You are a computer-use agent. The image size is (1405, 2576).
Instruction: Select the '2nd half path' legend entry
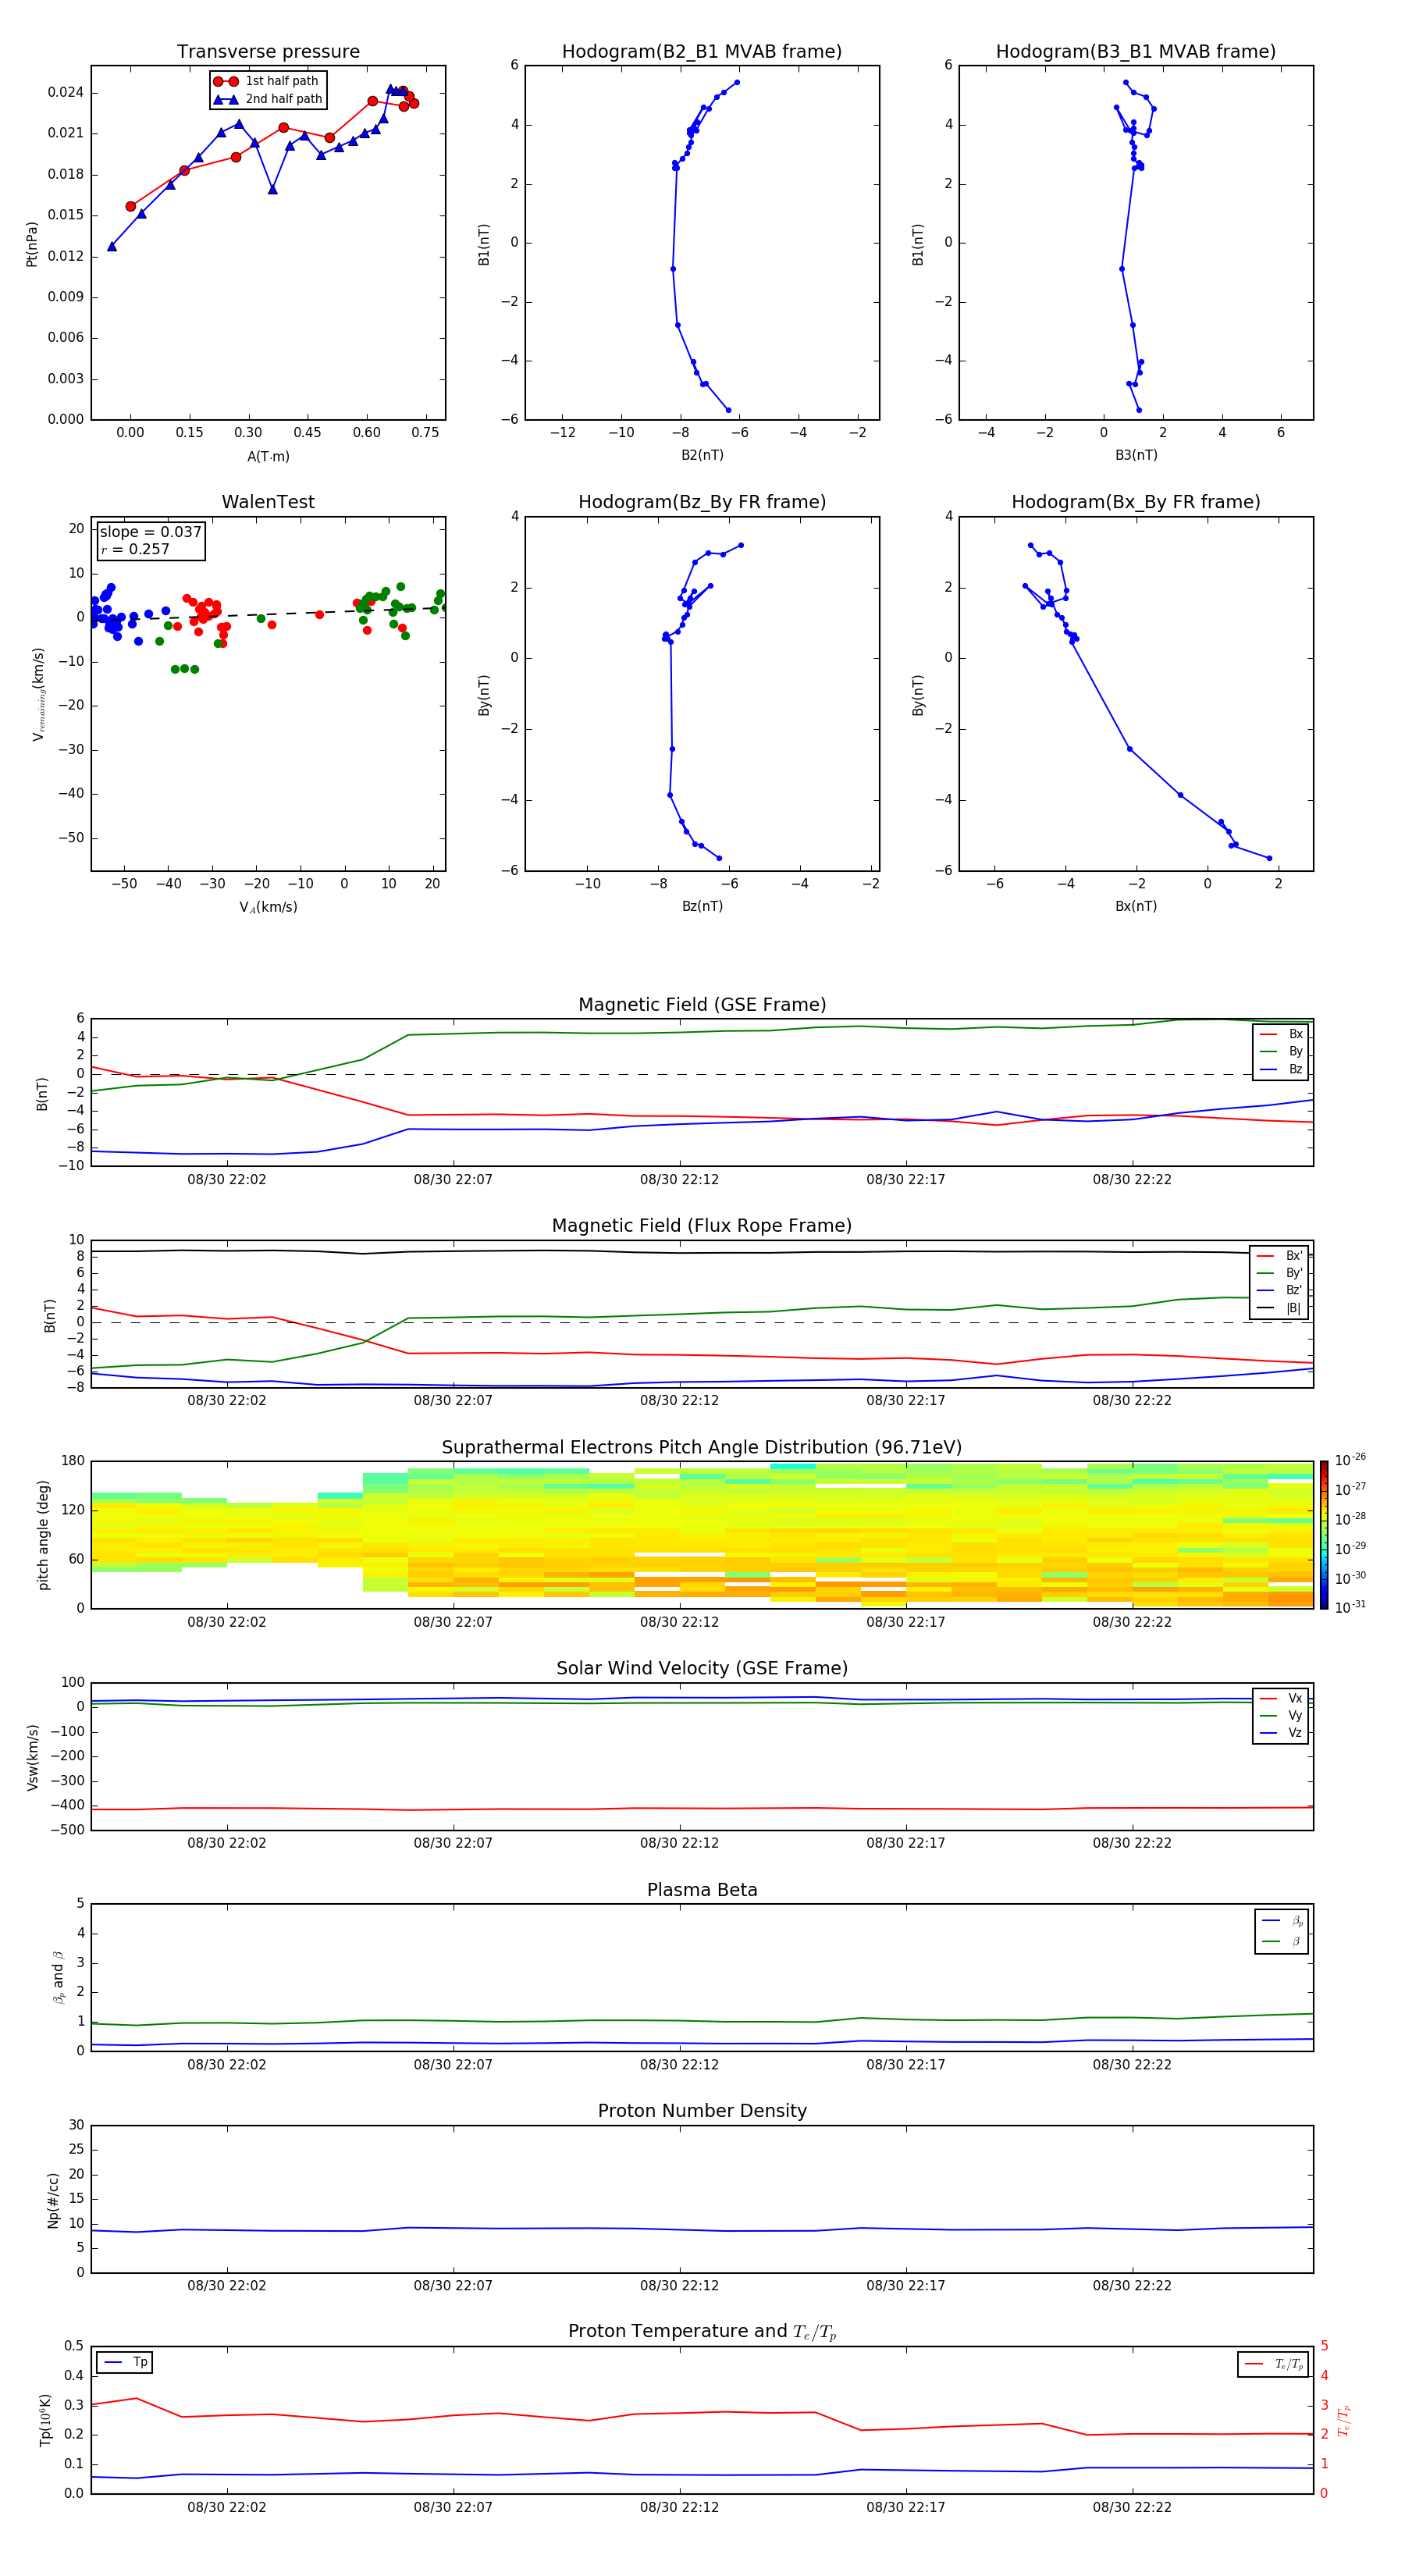pos(268,99)
